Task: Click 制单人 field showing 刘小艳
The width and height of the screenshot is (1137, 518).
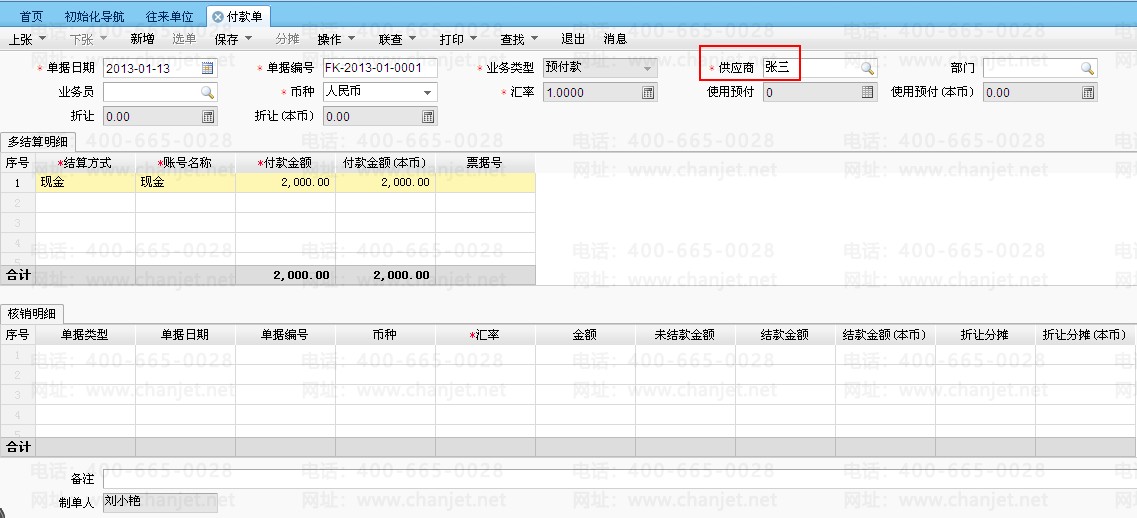Action: 160,501
